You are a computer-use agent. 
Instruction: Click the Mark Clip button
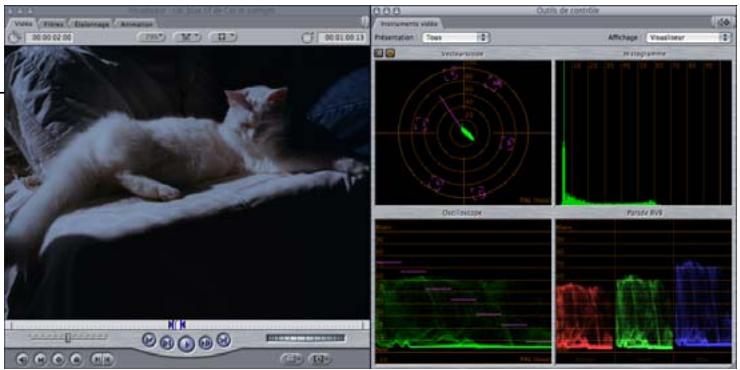[41, 359]
